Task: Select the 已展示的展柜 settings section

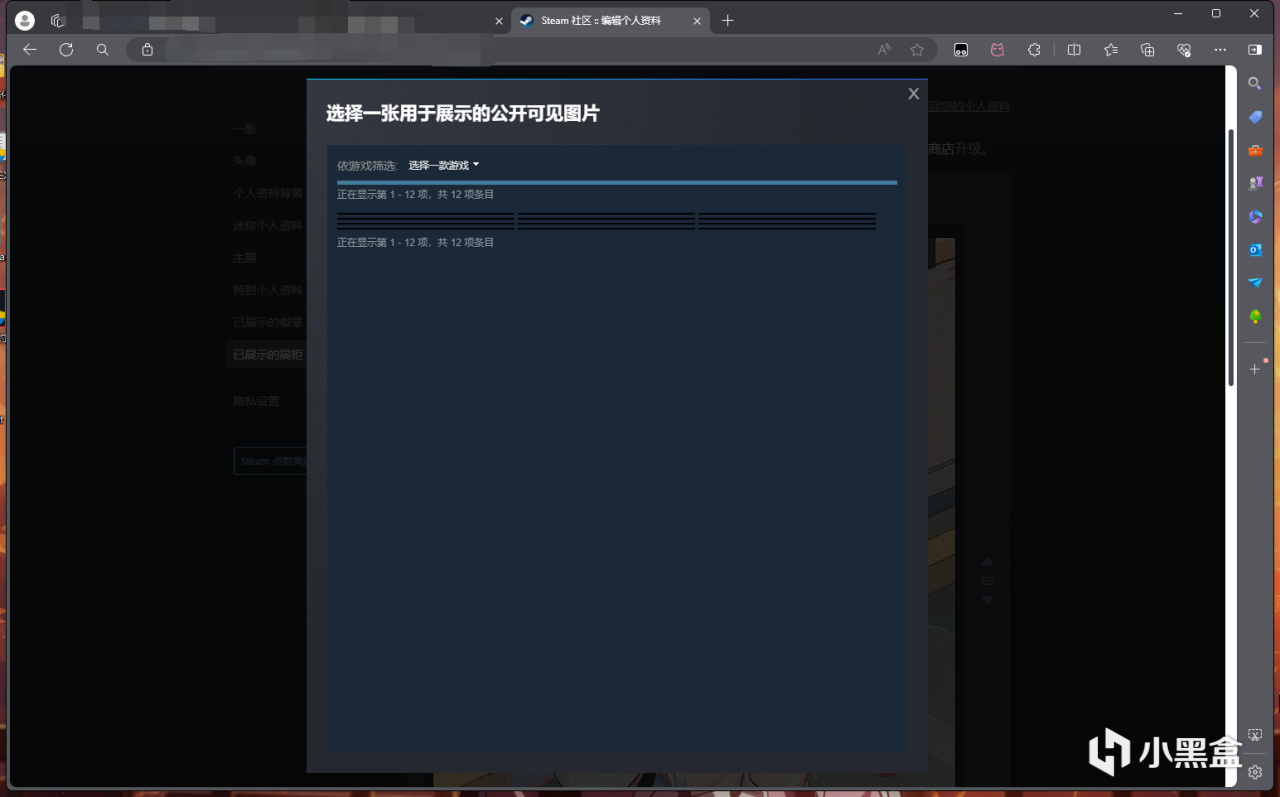Action: pos(268,354)
